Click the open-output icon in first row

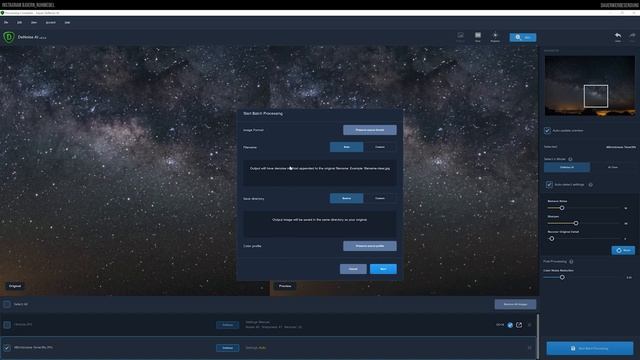coord(519,325)
